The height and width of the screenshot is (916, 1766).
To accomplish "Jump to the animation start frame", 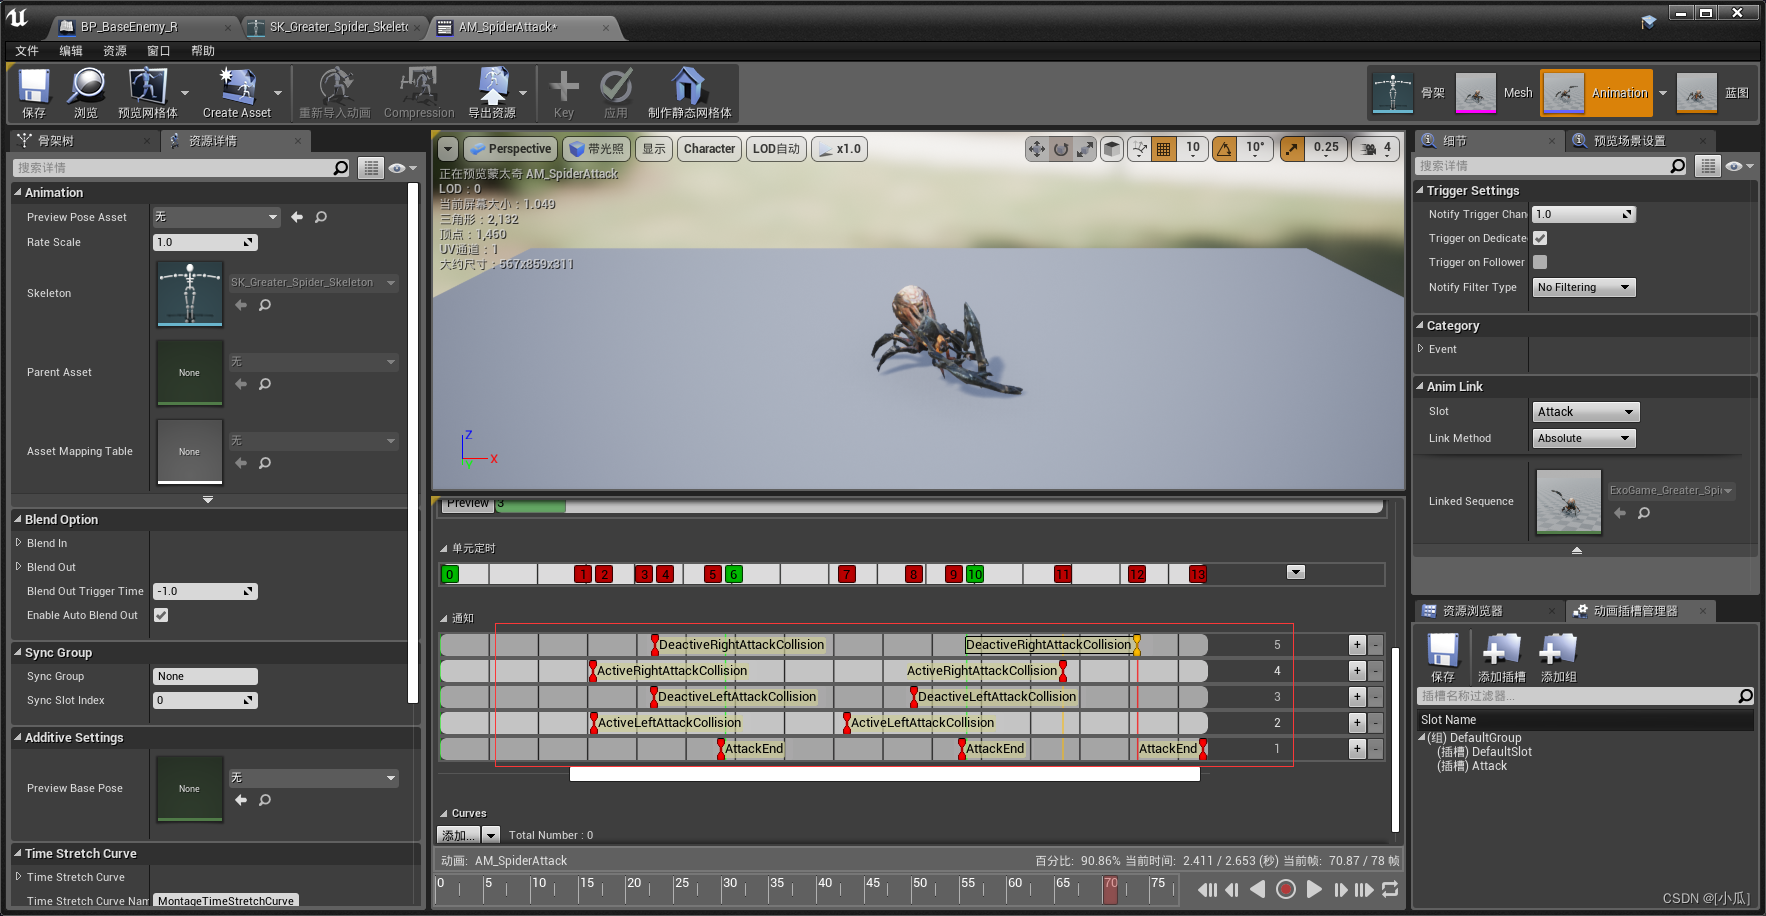I will (x=1207, y=889).
